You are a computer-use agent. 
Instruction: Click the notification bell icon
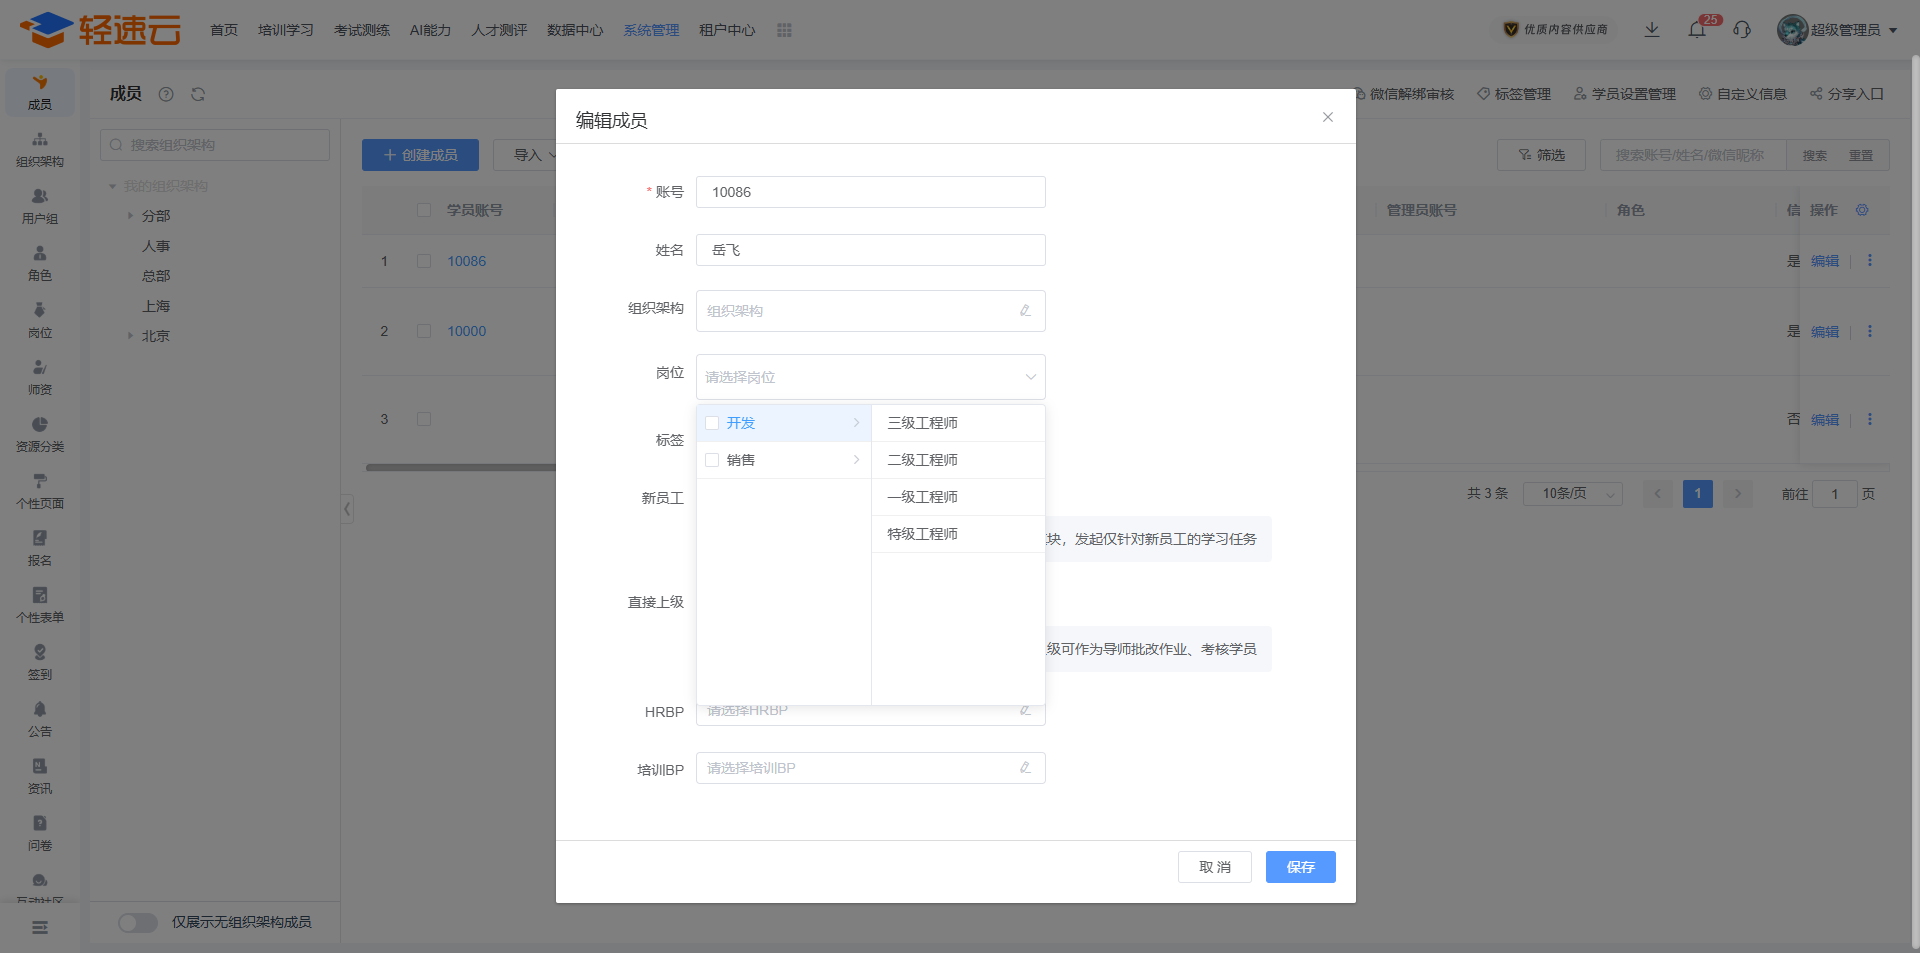coord(1697,30)
